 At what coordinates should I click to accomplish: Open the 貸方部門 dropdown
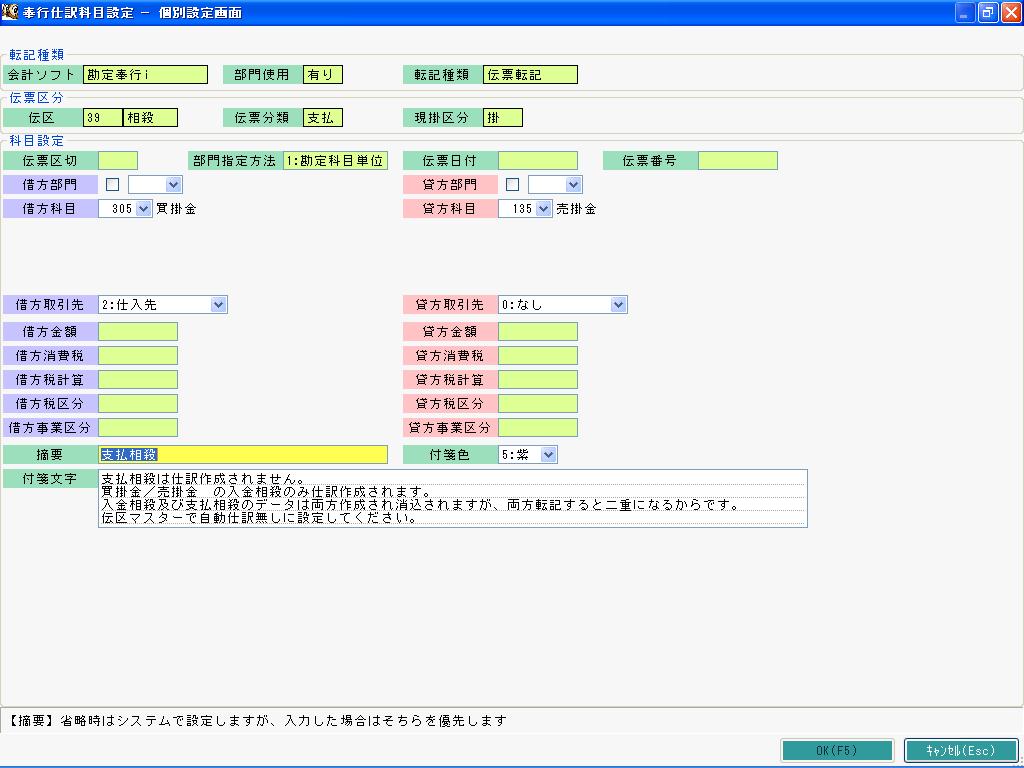tap(573, 185)
